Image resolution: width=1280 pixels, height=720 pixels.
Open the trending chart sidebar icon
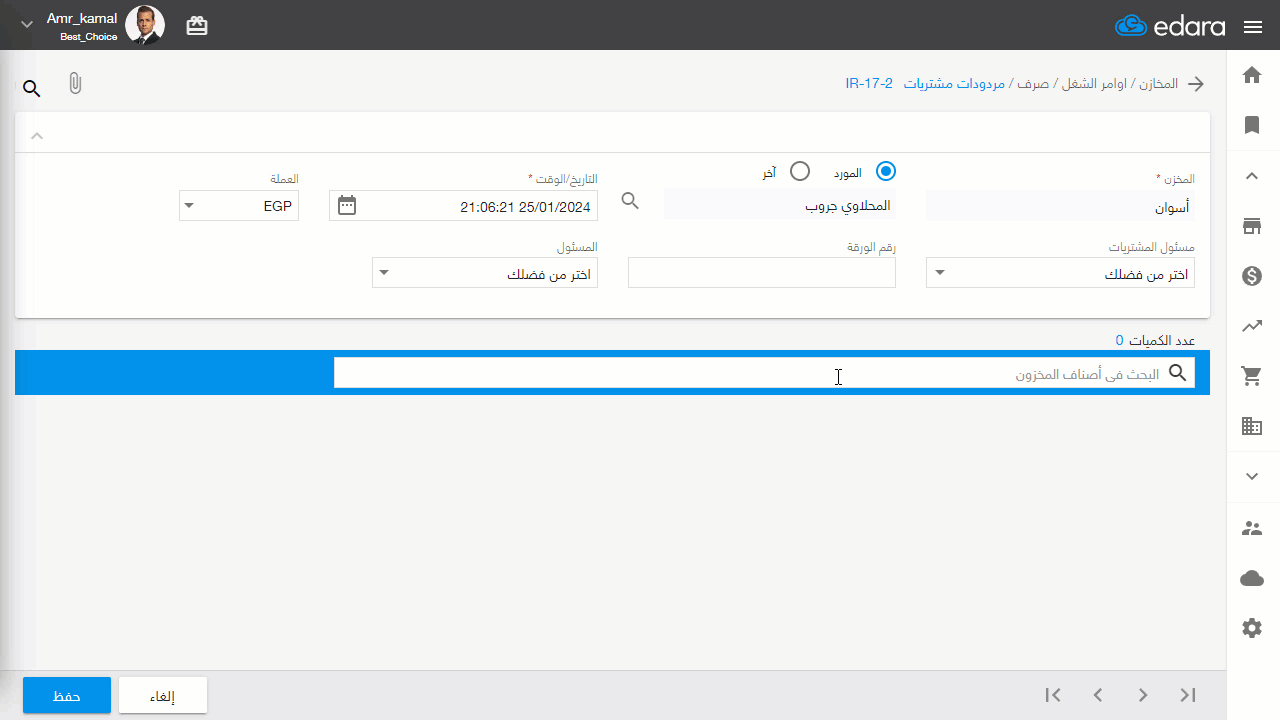(1251, 326)
